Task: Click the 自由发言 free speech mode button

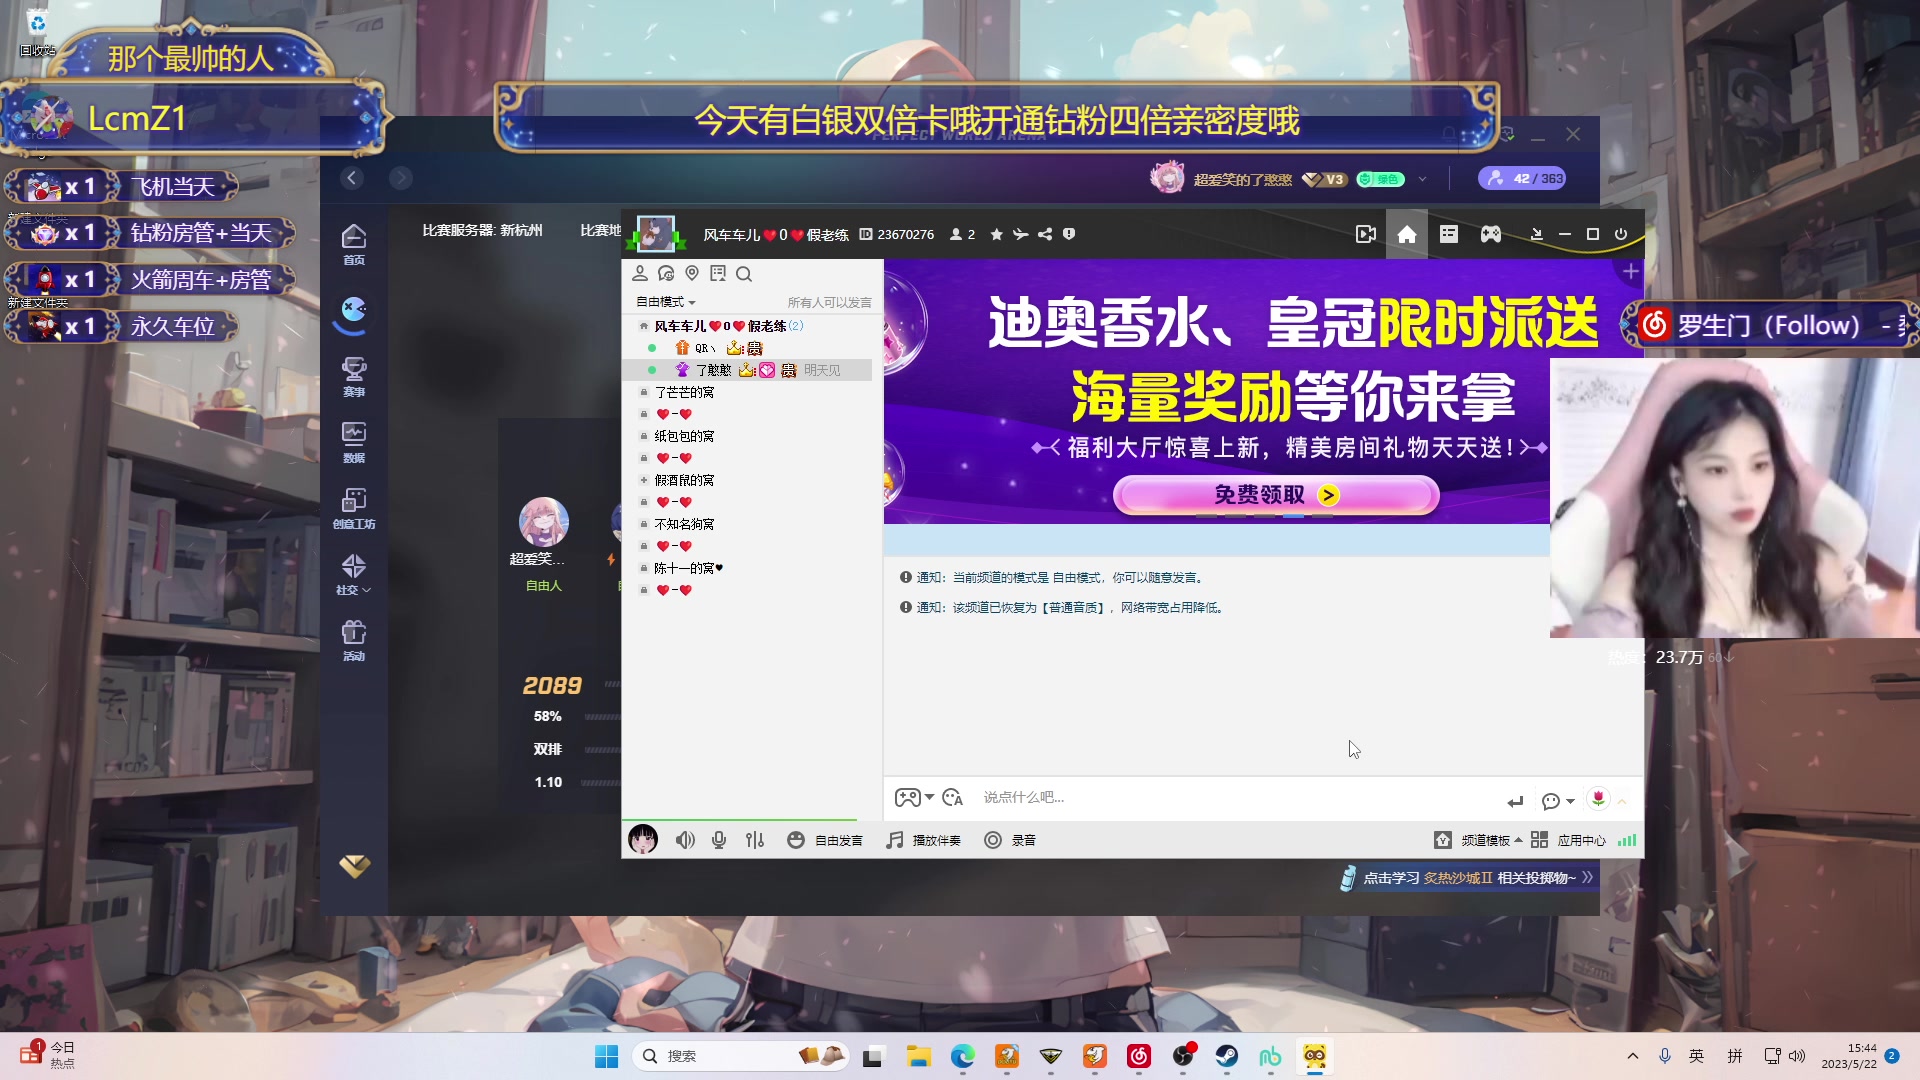Action: [x=825, y=840]
